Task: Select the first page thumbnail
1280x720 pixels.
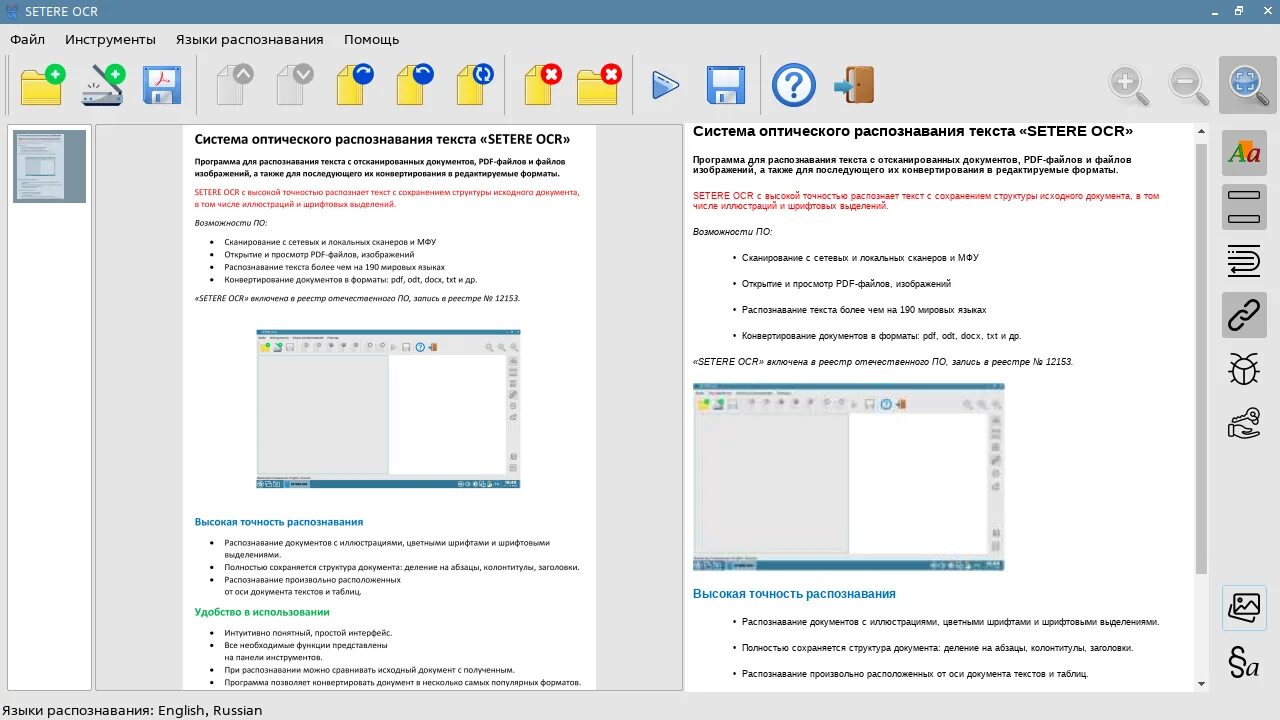Action: pos(49,166)
